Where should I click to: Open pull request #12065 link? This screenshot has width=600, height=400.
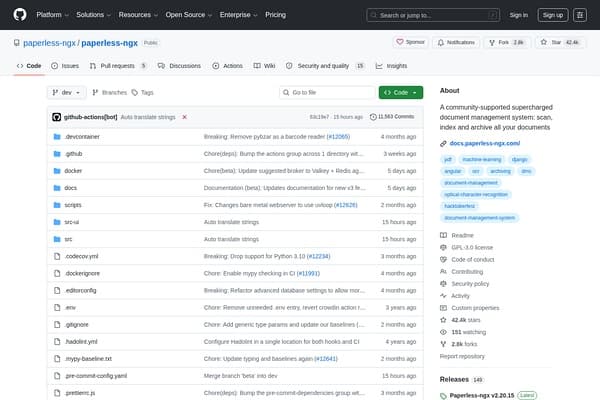click(x=338, y=137)
